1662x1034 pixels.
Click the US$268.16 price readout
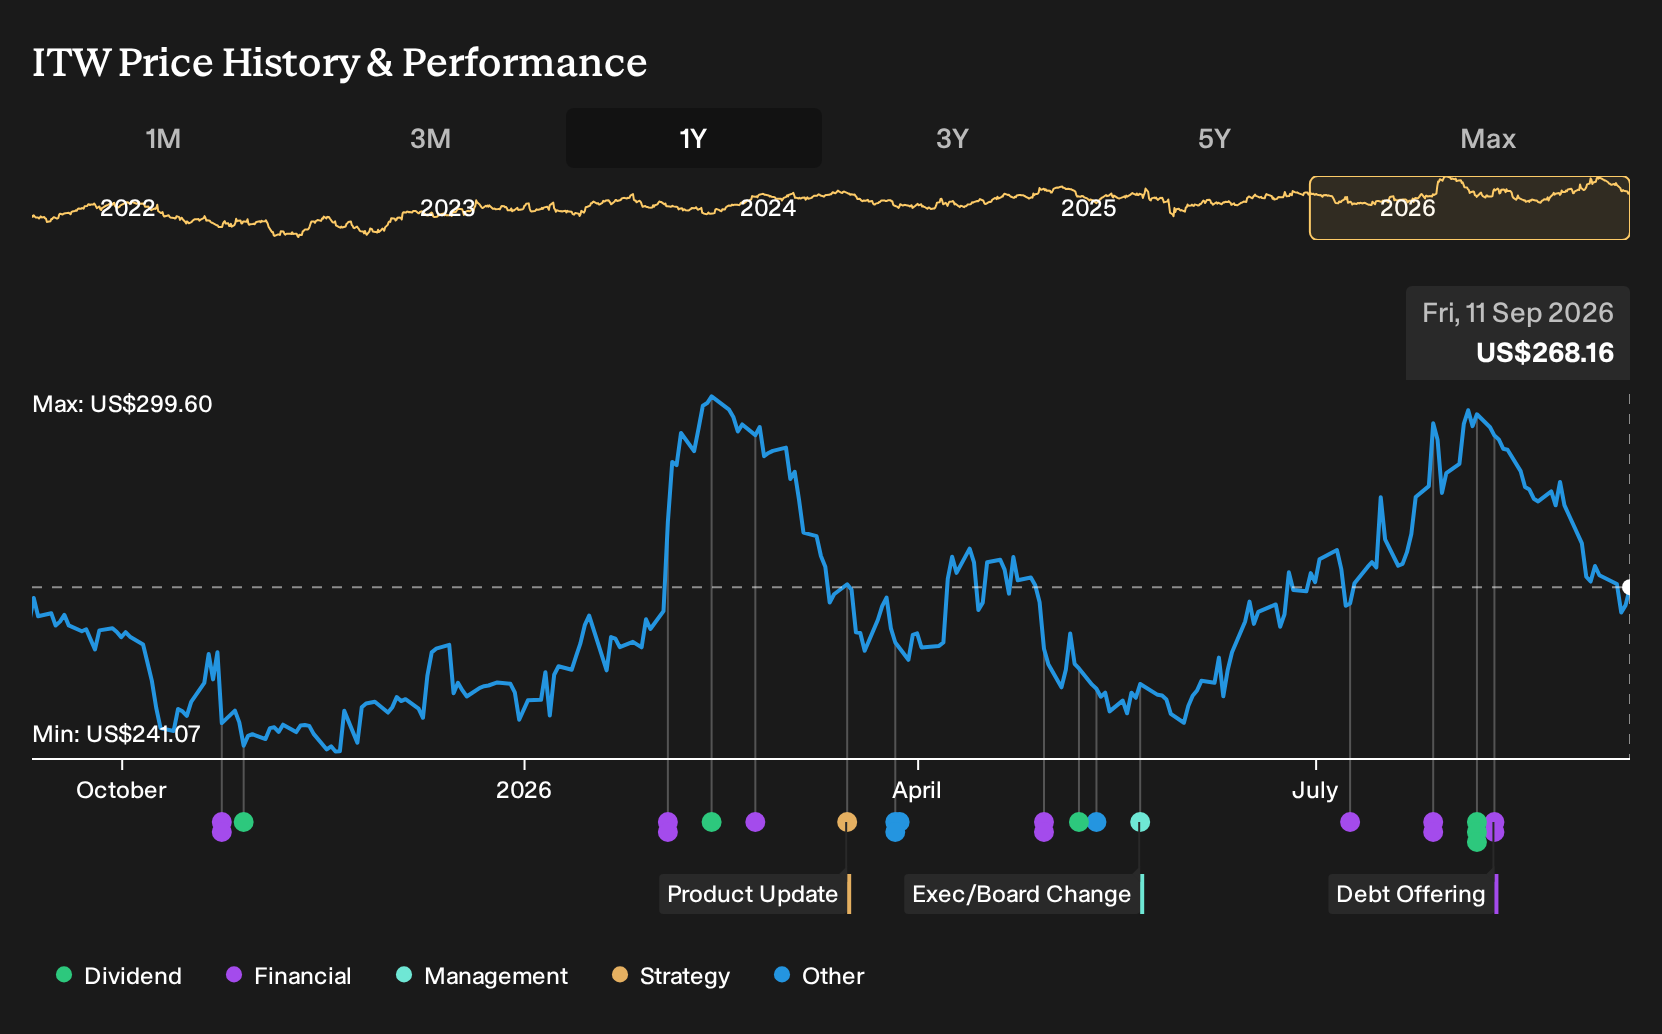(x=1545, y=353)
